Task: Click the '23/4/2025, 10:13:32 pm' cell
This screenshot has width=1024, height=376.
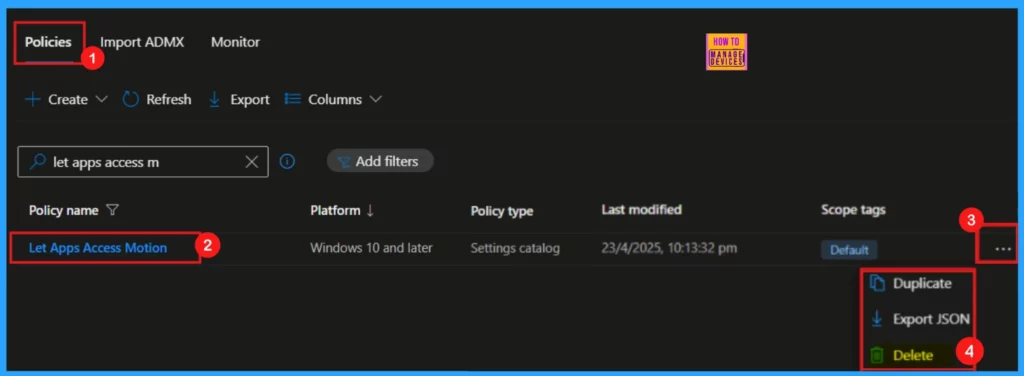Action: tap(670, 248)
